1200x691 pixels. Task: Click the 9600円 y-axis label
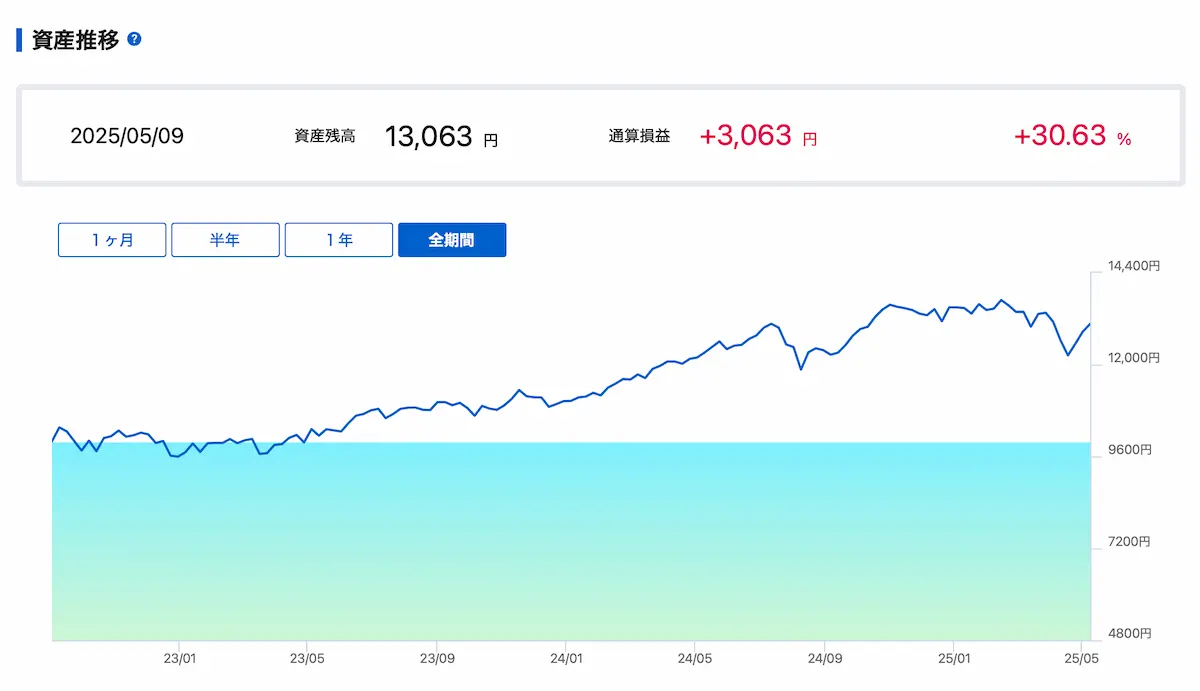click(x=1129, y=450)
